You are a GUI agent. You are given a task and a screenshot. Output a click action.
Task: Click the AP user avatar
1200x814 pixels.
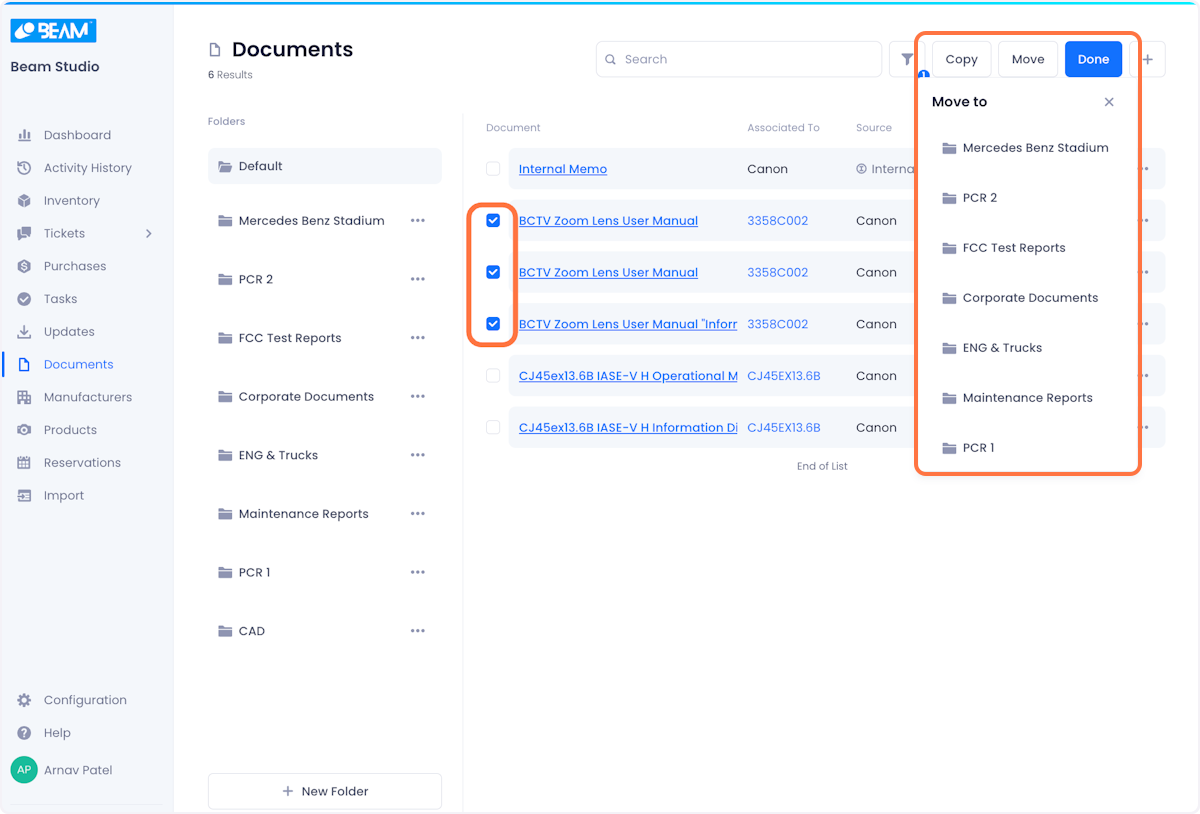pos(23,770)
